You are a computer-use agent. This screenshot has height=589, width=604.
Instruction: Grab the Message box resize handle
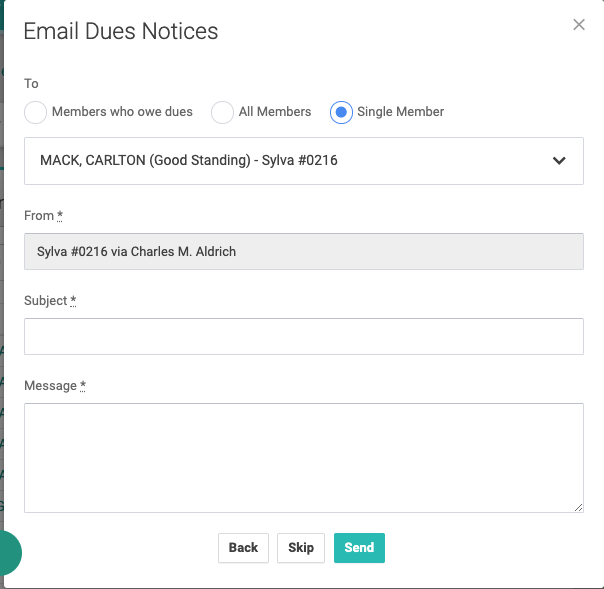578,507
